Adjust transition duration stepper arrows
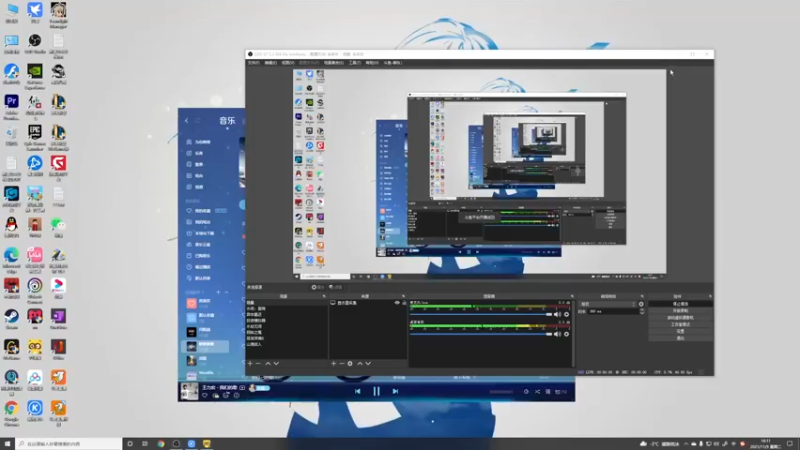Screen dimensions: 800x450 (x=641, y=311)
